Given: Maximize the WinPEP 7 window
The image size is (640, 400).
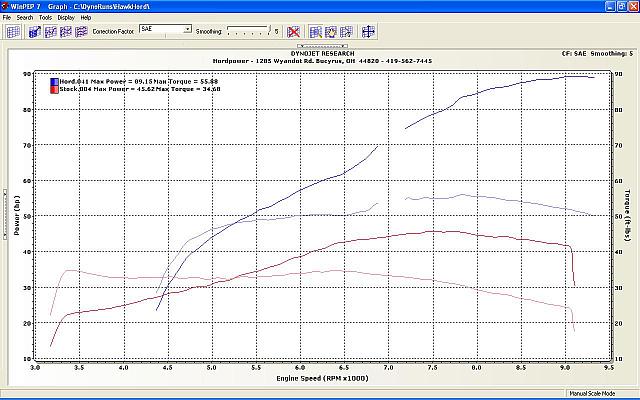Looking at the screenshot, I should click(x=621, y=6).
